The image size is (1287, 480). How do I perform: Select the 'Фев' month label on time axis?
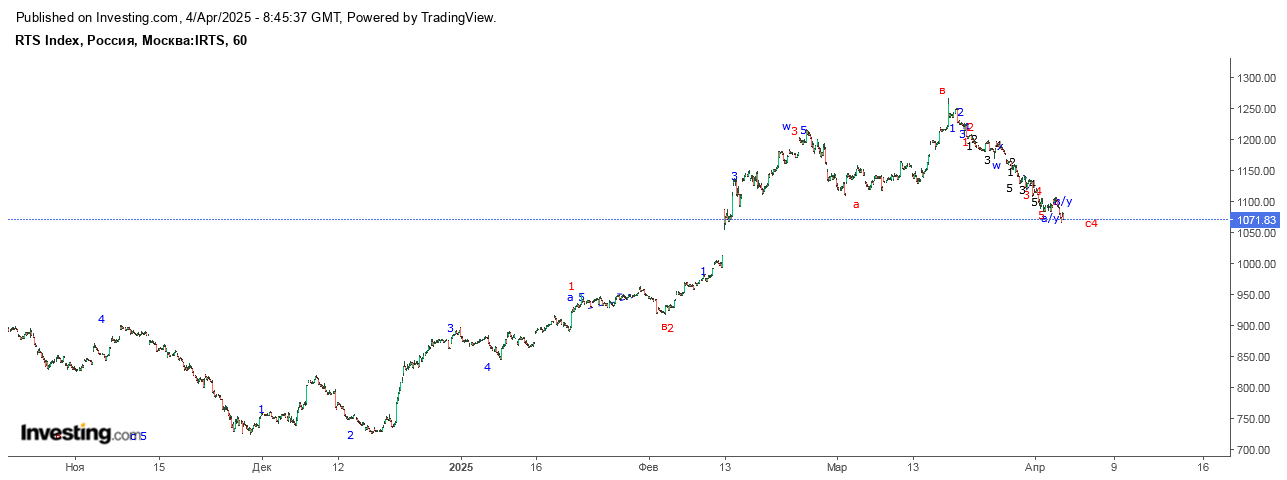coord(648,466)
